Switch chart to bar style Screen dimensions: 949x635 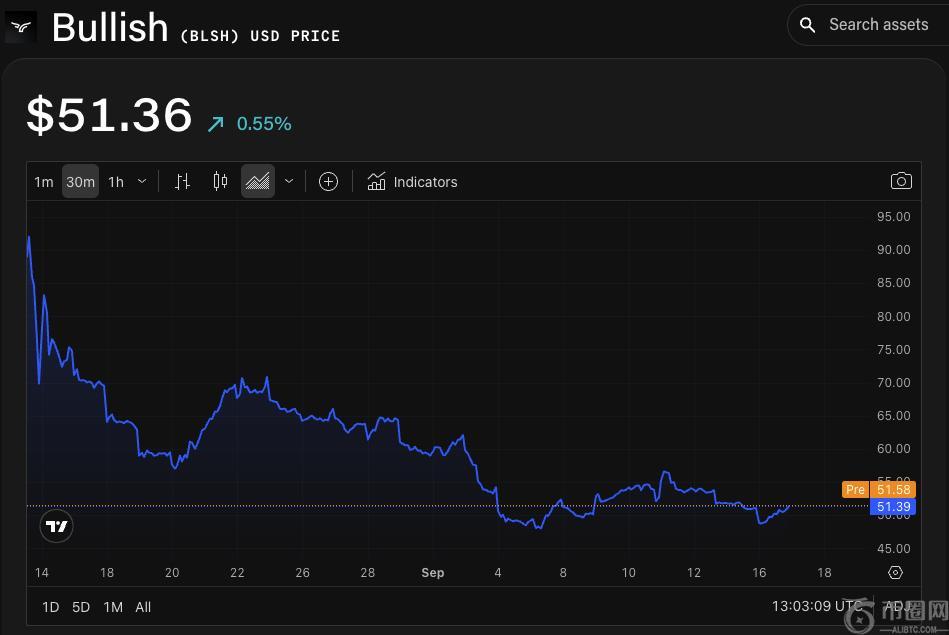pyautogui.click(x=182, y=182)
